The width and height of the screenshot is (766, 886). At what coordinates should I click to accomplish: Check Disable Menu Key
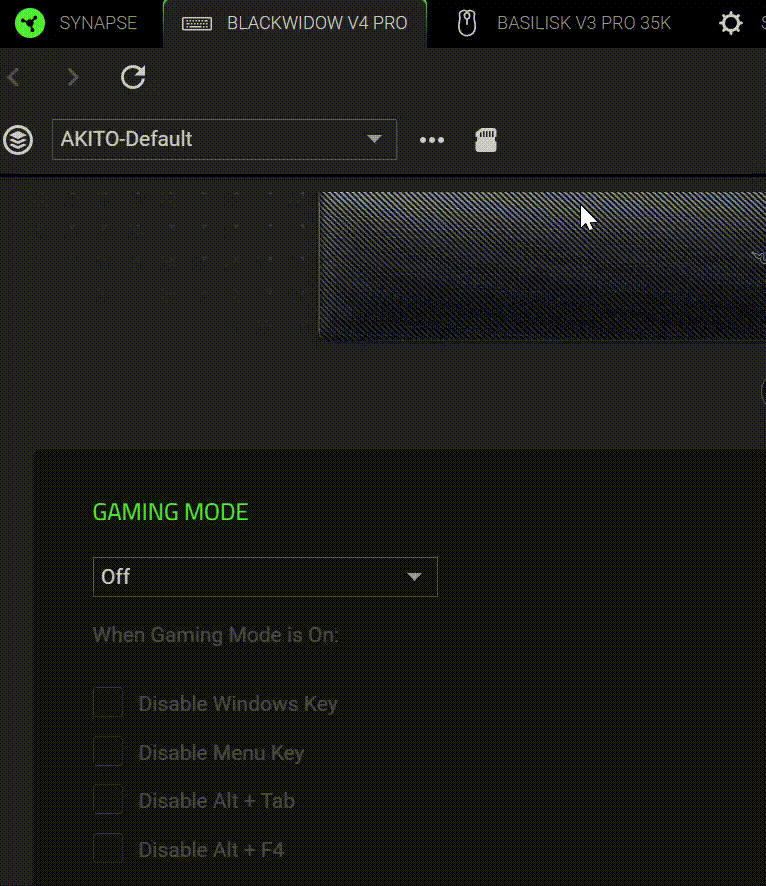[x=108, y=751]
